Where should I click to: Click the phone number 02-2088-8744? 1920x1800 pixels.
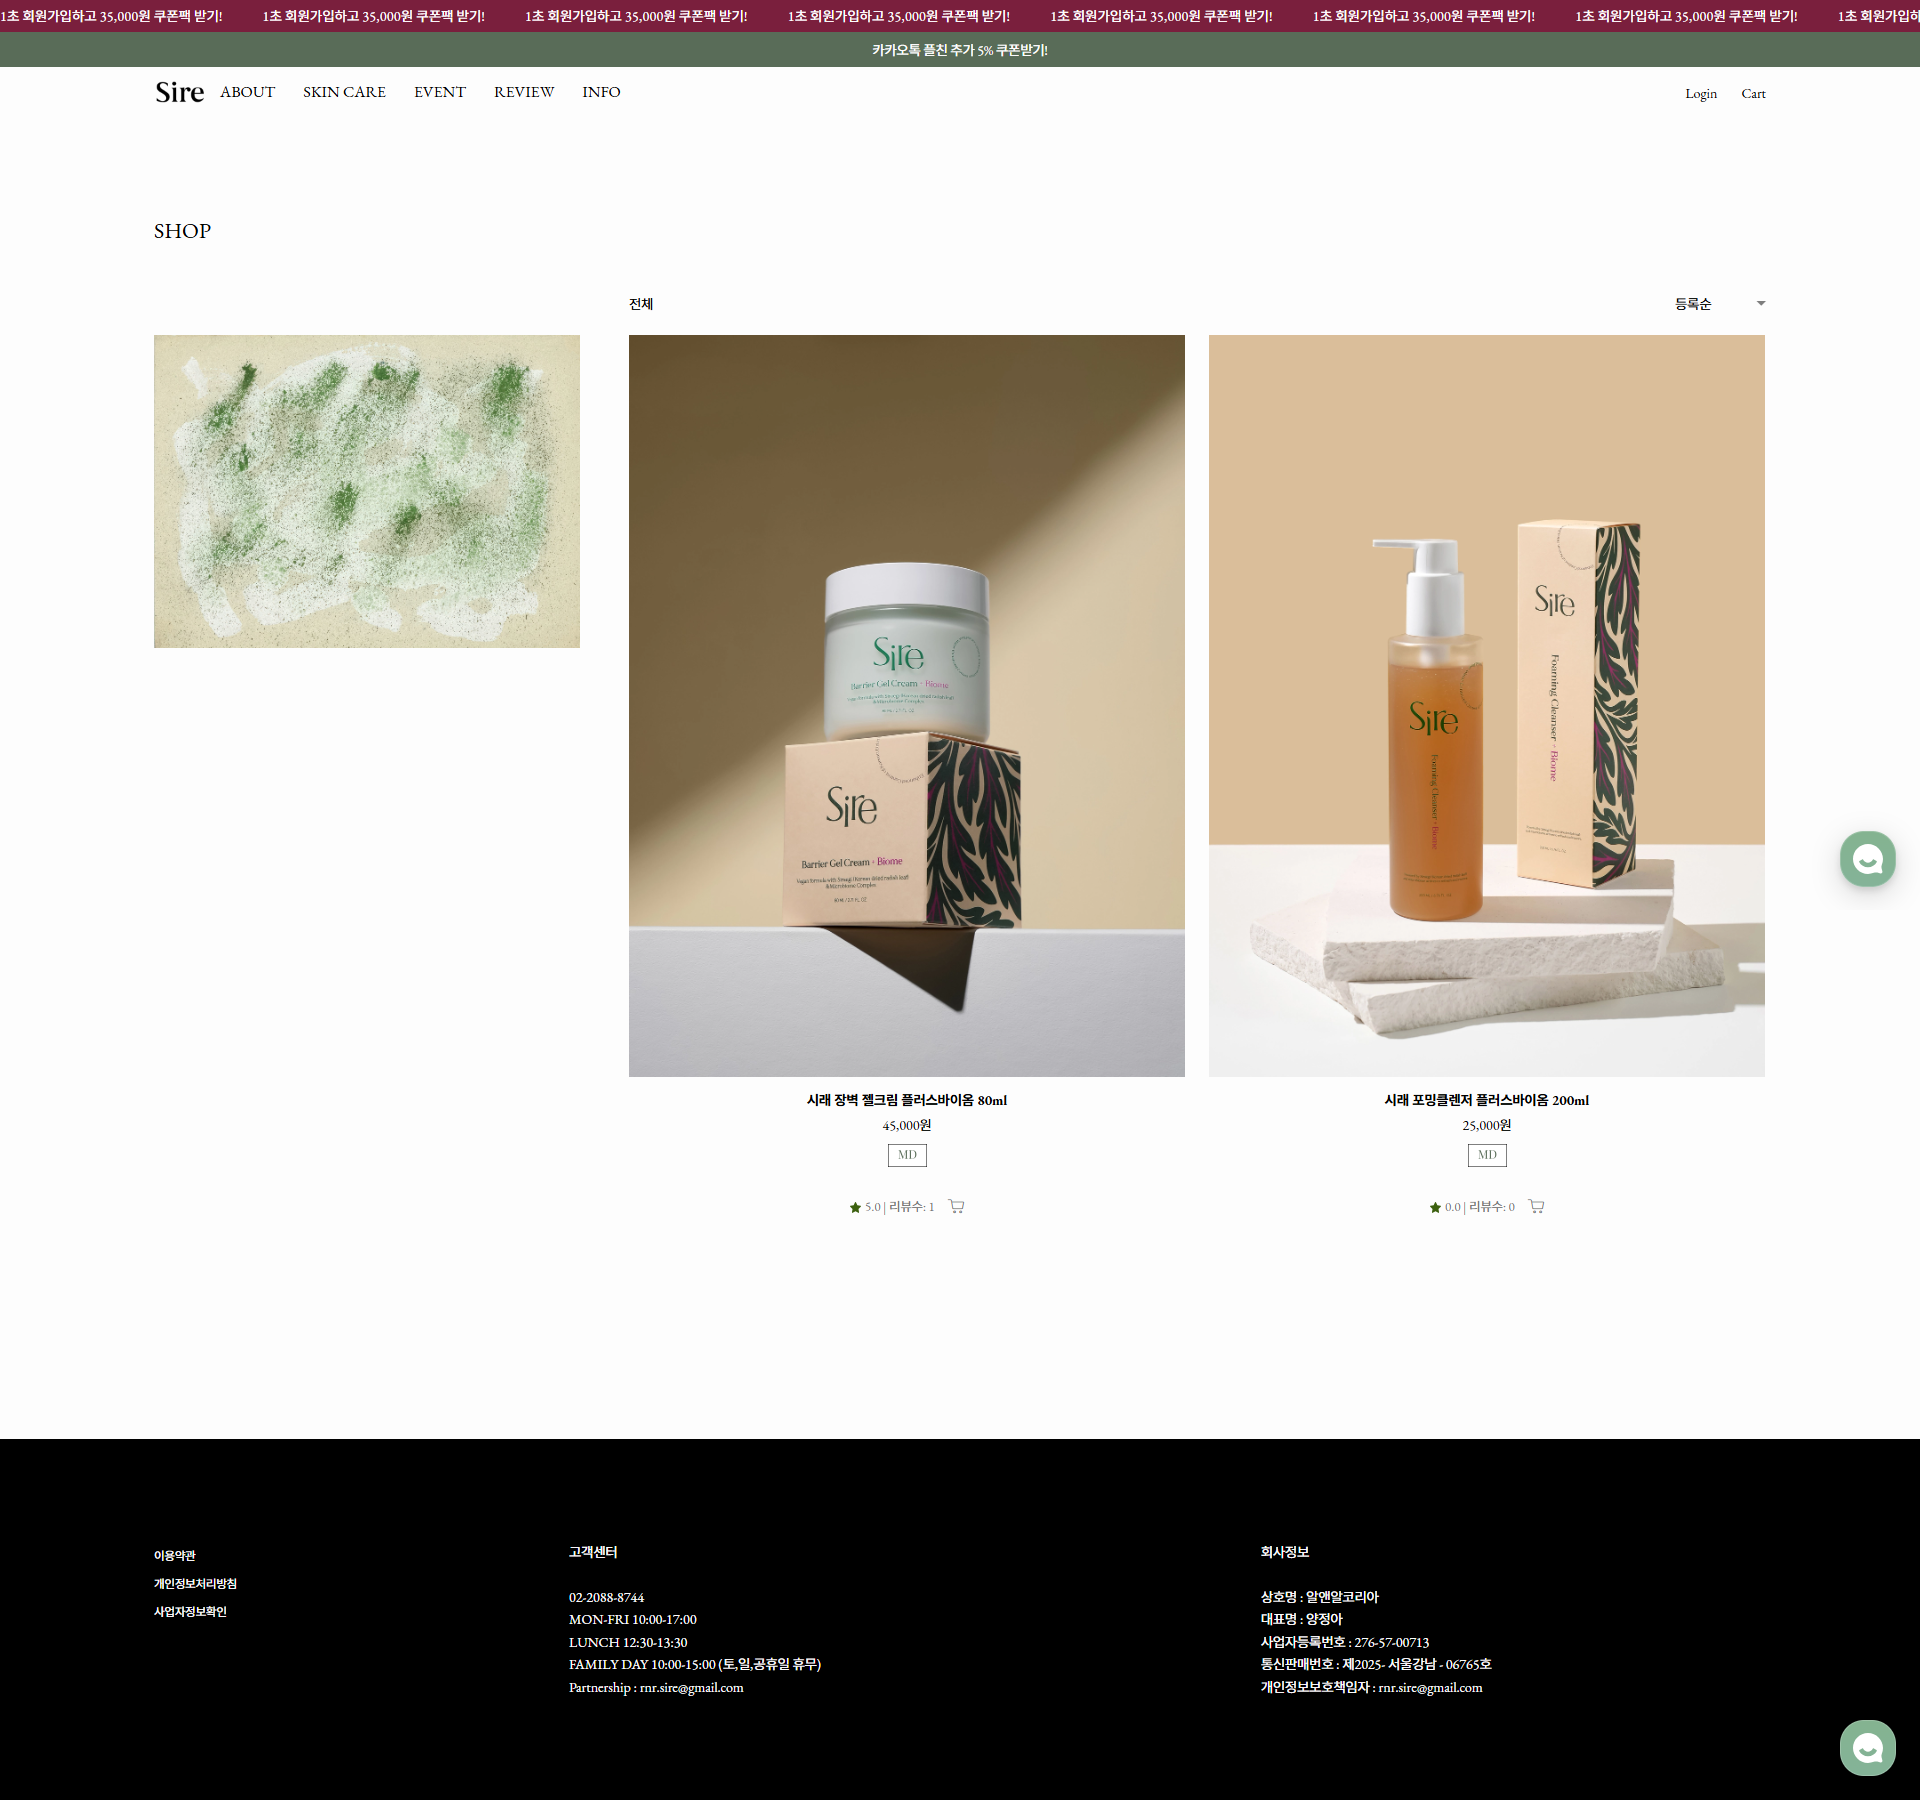(x=607, y=1598)
